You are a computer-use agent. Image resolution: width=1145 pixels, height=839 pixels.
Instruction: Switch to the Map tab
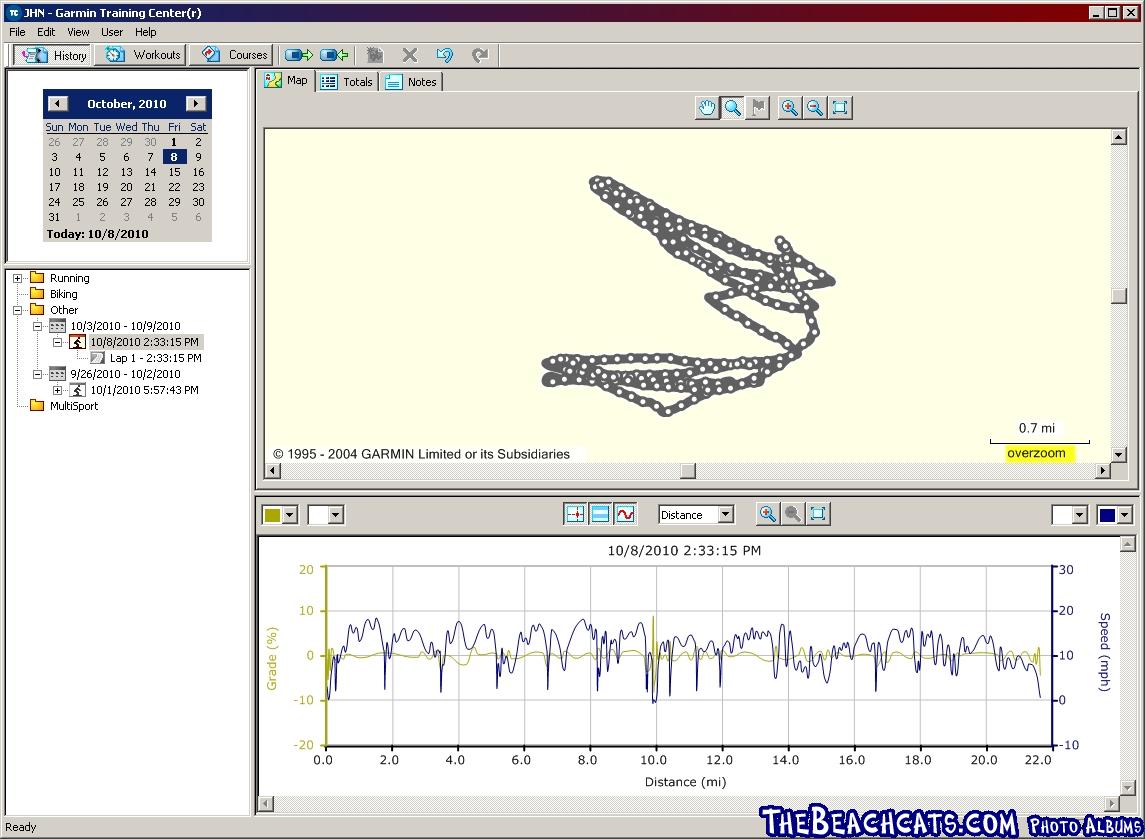point(288,80)
